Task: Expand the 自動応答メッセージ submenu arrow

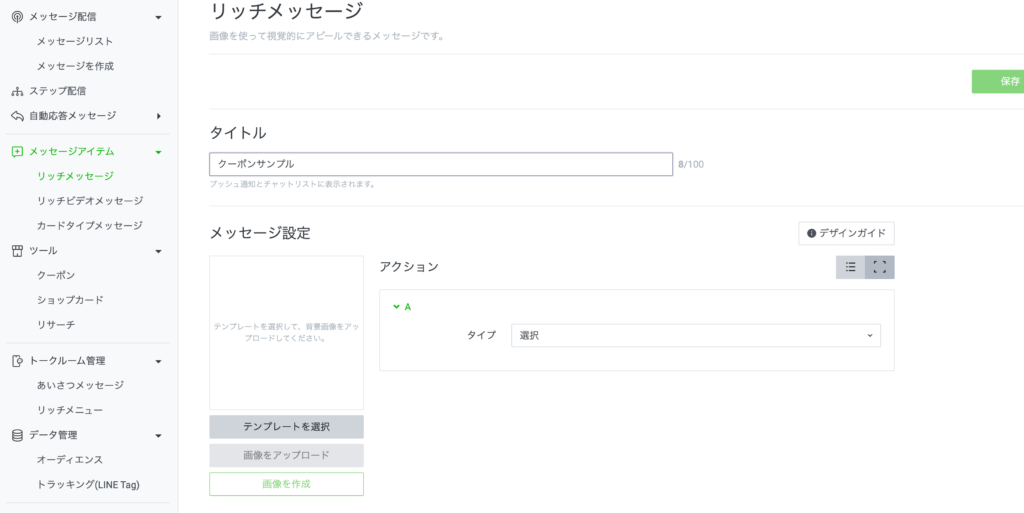Action: click(x=158, y=116)
